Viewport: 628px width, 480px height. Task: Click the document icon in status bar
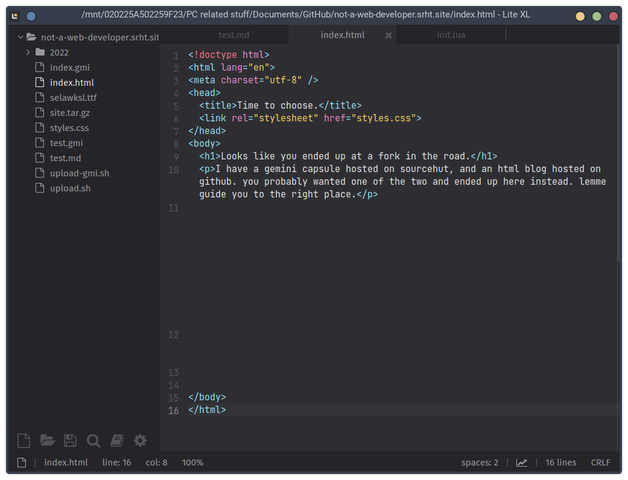pyautogui.click(x=22, y=463)
